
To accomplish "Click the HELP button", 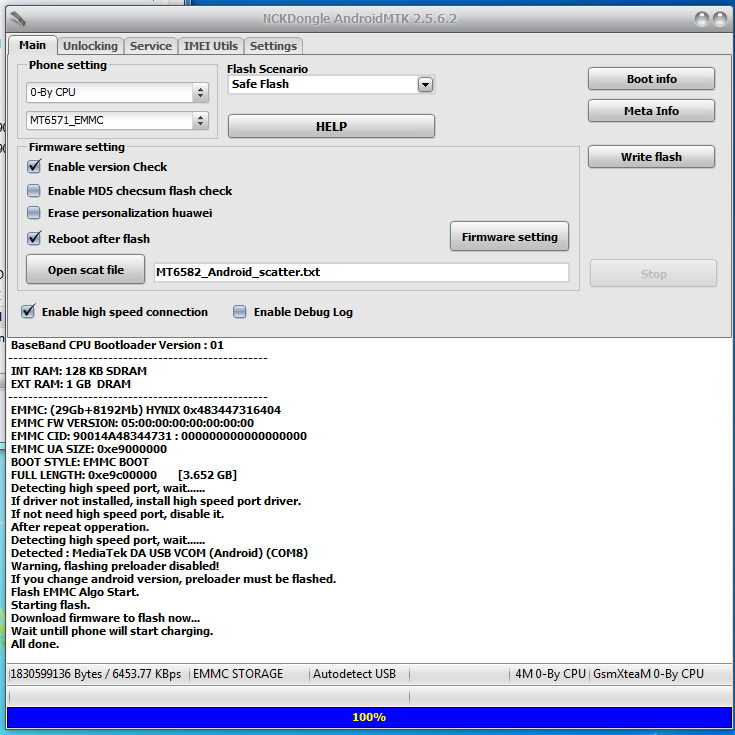I will click(331, 127).
